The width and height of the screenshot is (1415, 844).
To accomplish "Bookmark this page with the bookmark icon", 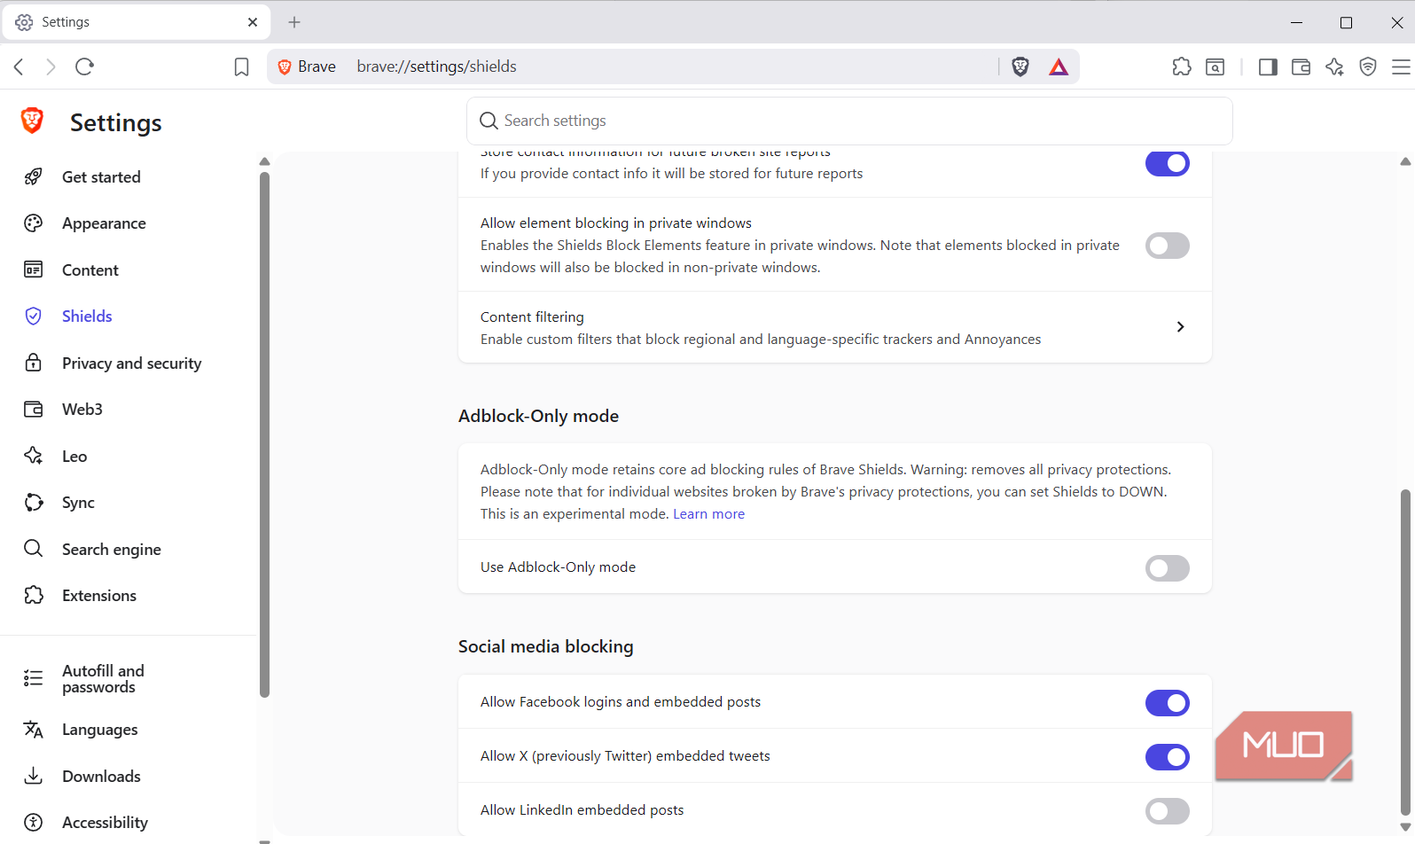I will 241,67.
